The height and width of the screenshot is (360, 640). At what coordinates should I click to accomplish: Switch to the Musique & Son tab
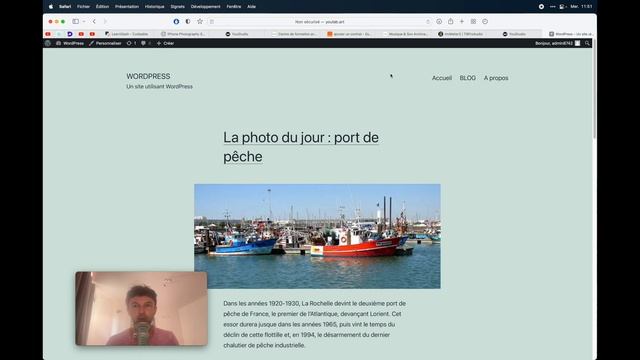coord(406,34)
